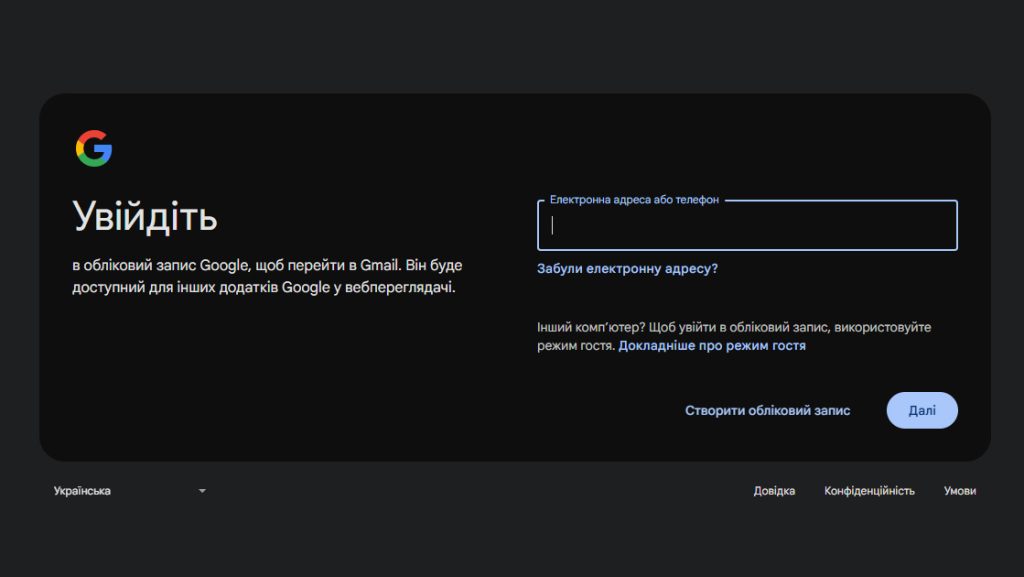Image resolution: width=1024 pixels, height=577 pixels.
Task: Click the "Увійдіть" heading
Action: pos(144,216)
